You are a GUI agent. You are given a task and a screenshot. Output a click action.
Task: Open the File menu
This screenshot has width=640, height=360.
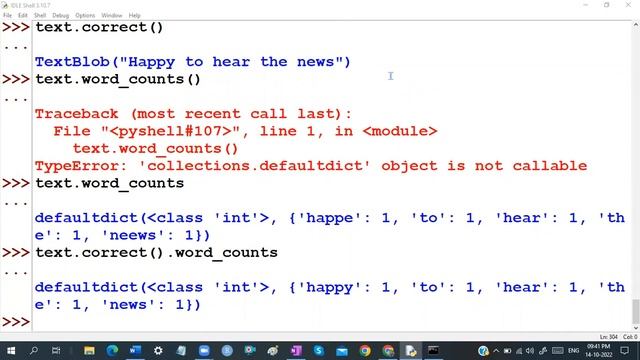(7, 16)
